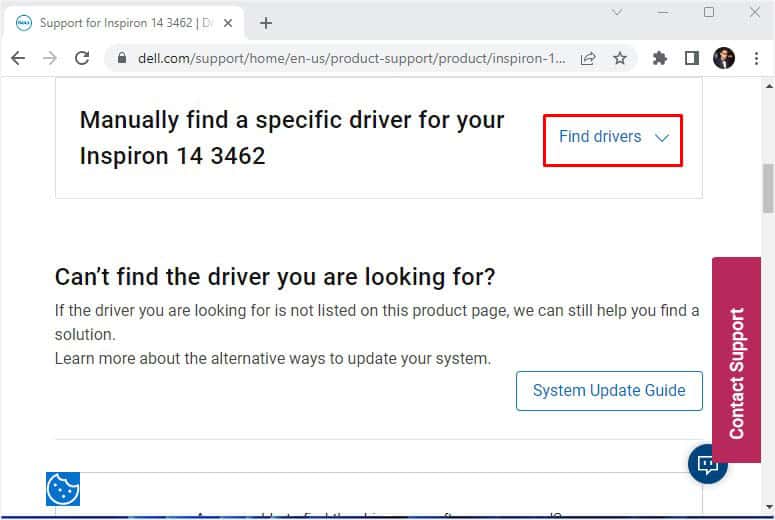The height and width of the screenshot is (520, 775).
Task: Open the System Update Guide
Action: (x=609, y=390)
